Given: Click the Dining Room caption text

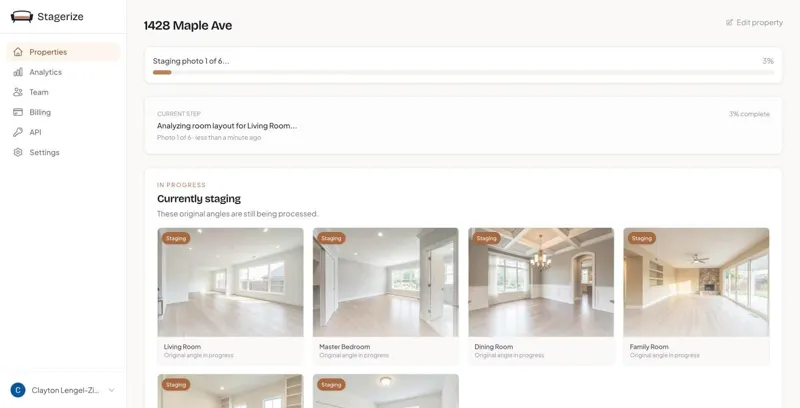Looking at the screenshot, I should point(493,347).
